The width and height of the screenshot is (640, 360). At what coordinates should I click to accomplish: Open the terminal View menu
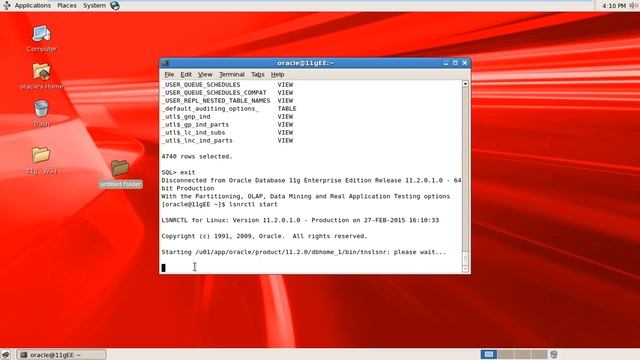tap(205, 74)
